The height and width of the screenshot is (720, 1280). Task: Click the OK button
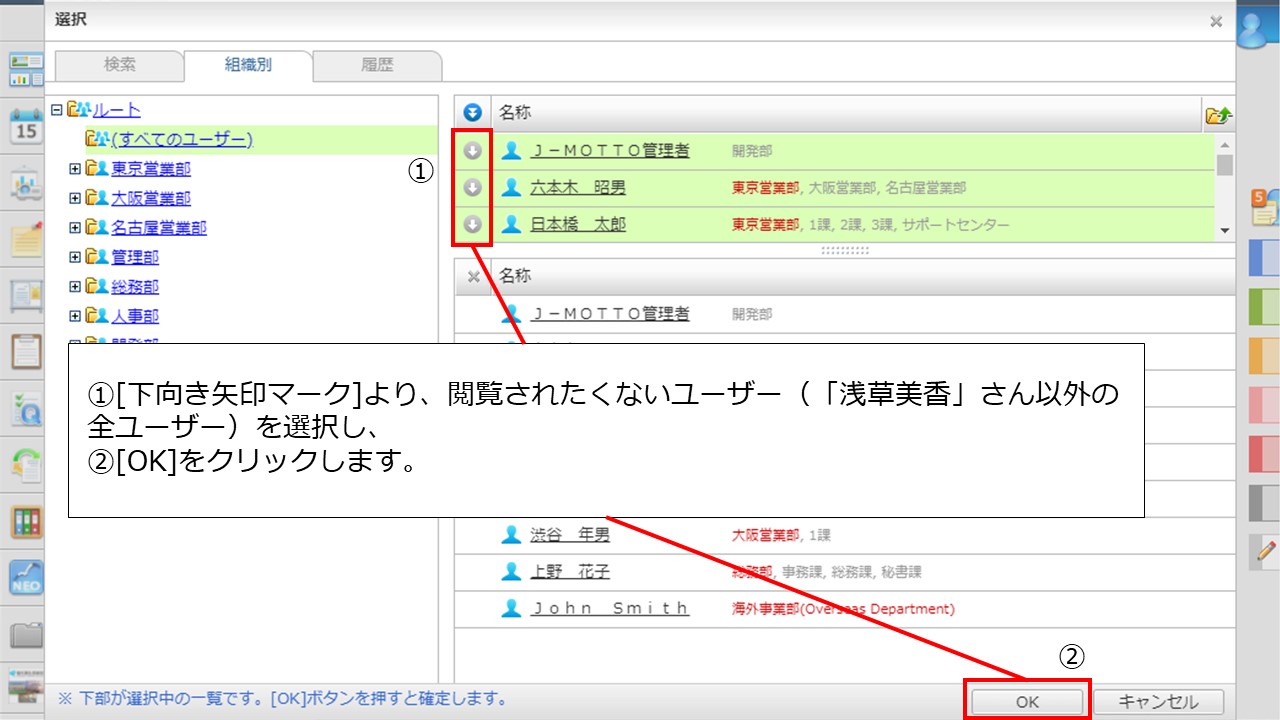pos(1027,702)
